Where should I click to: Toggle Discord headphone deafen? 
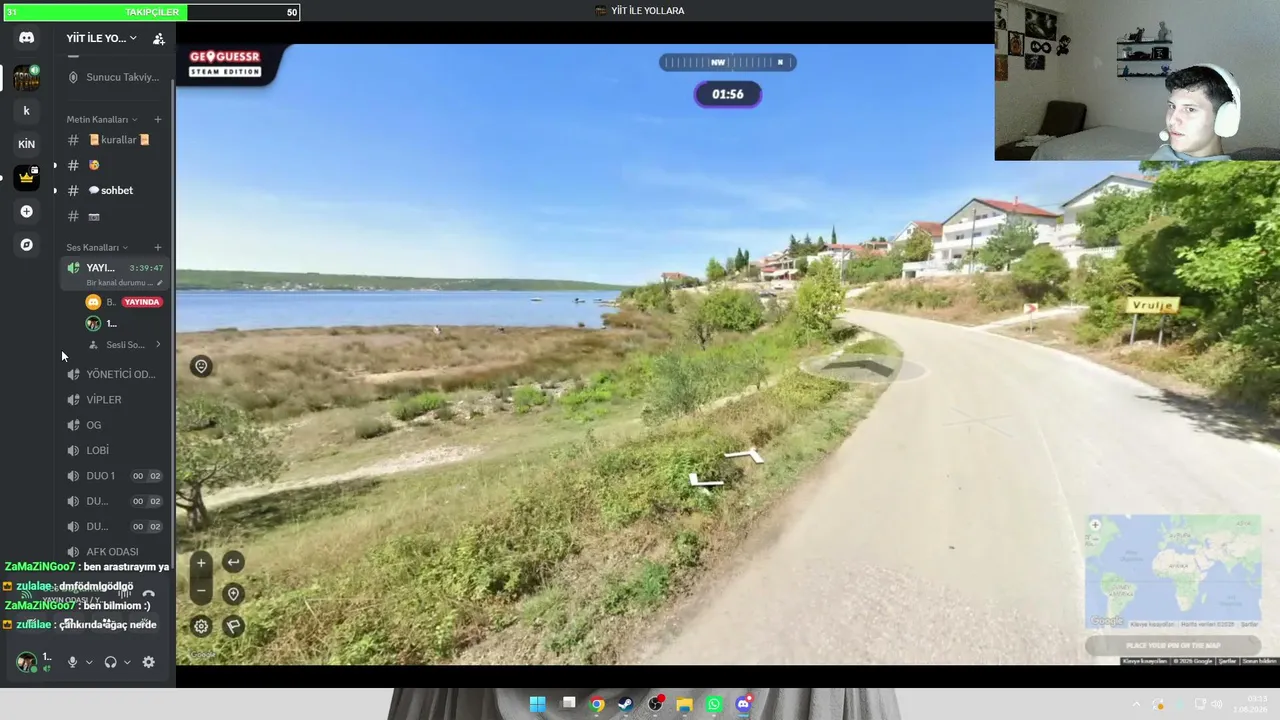pyautogui.click(x=110, y=662)
